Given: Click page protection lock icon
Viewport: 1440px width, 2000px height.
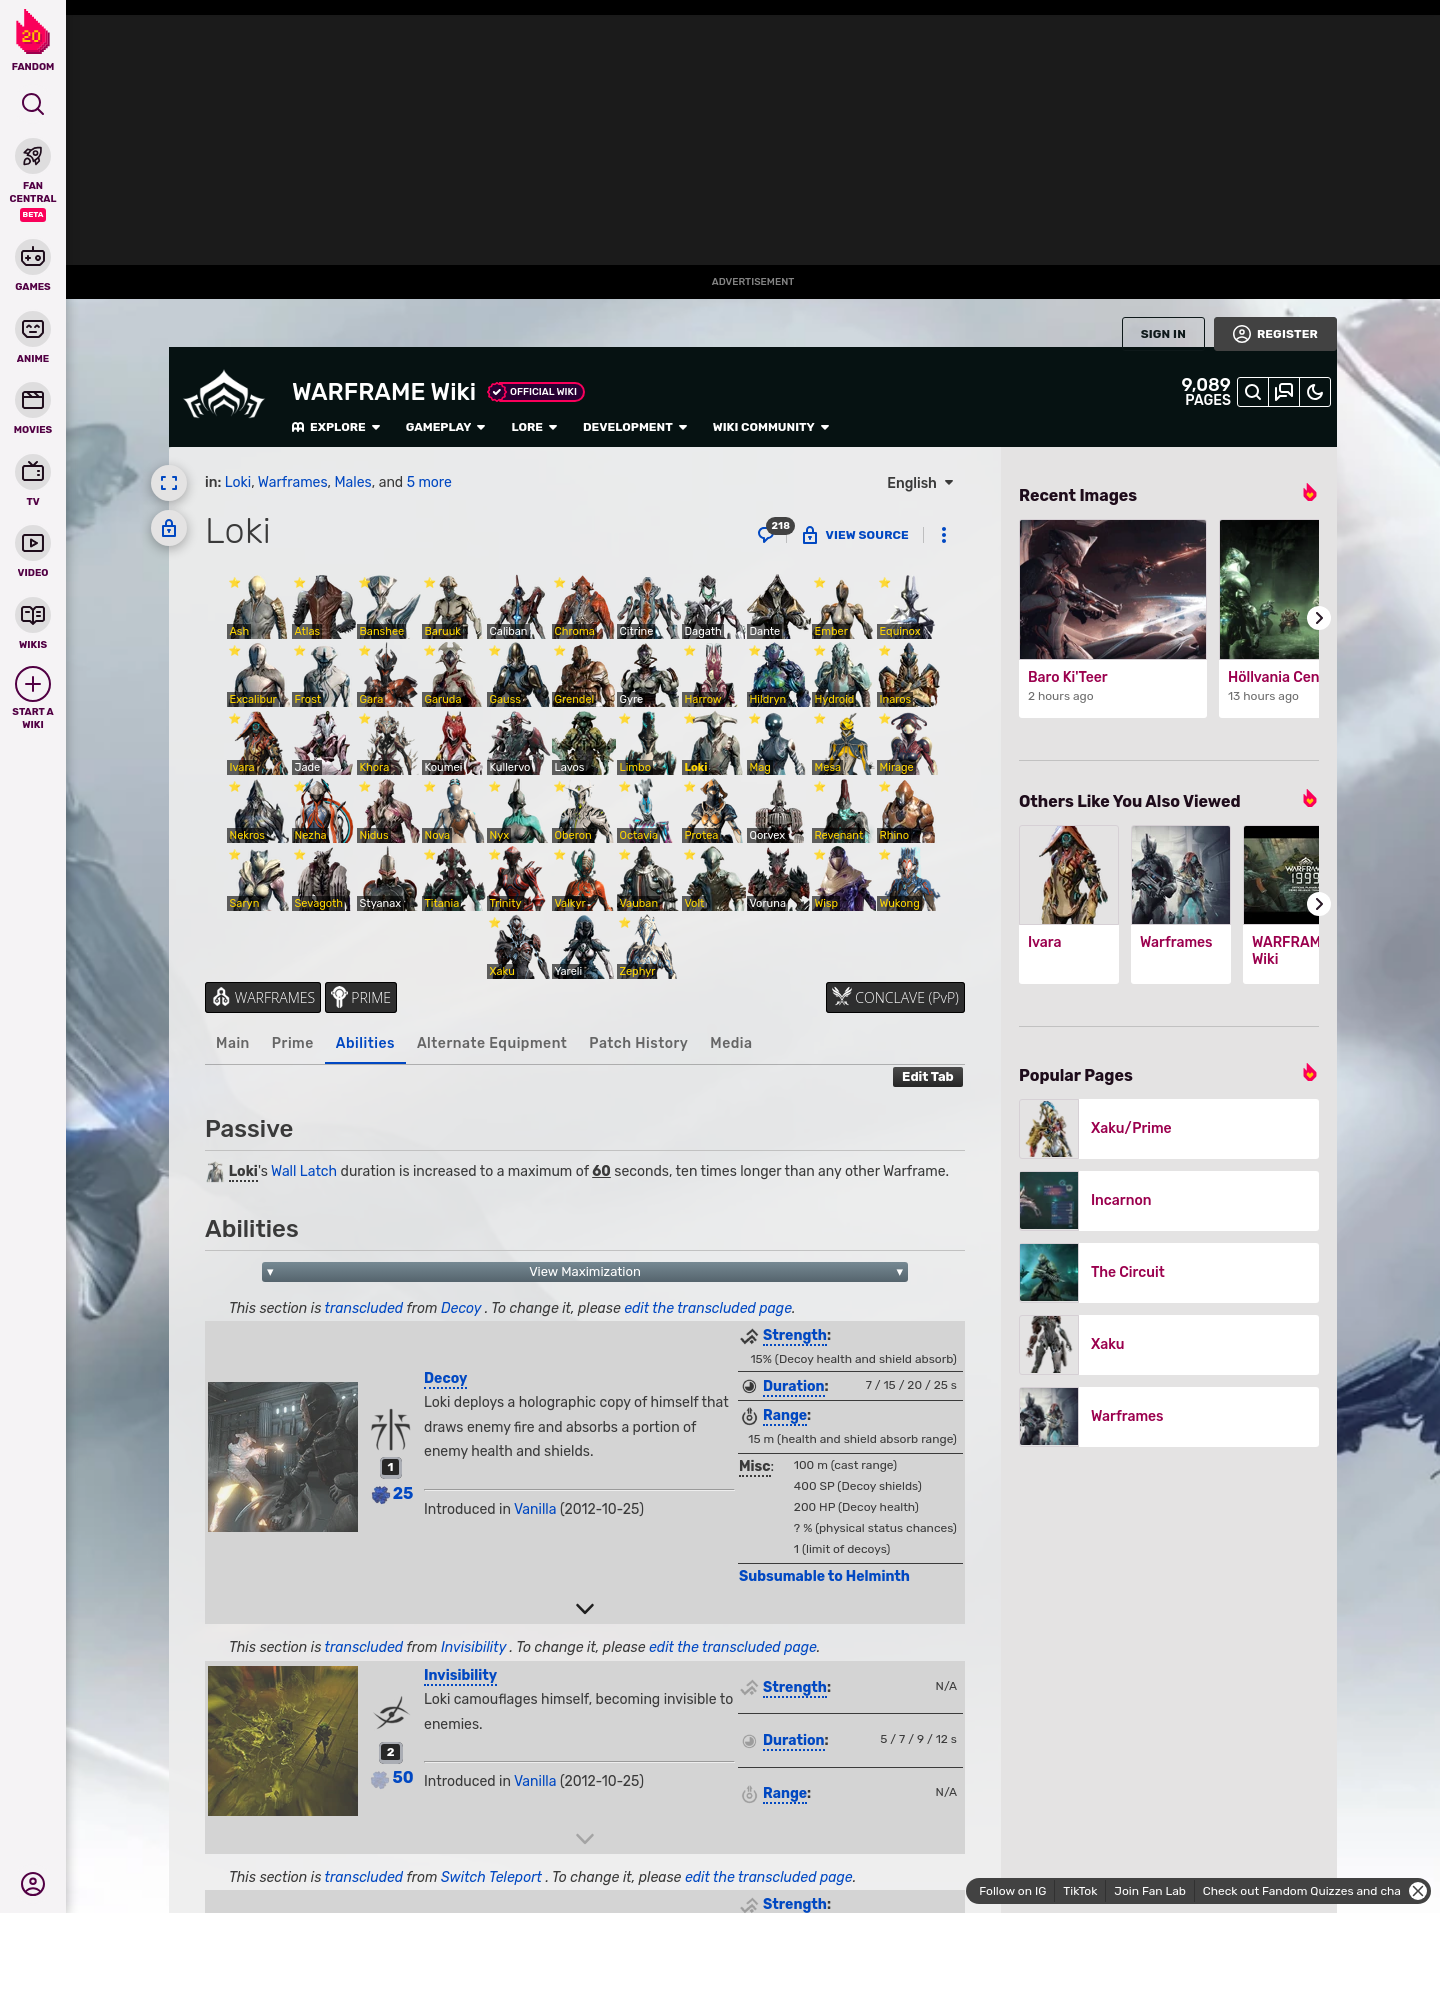Looking at the screenshot, I should tap(169, 528).
